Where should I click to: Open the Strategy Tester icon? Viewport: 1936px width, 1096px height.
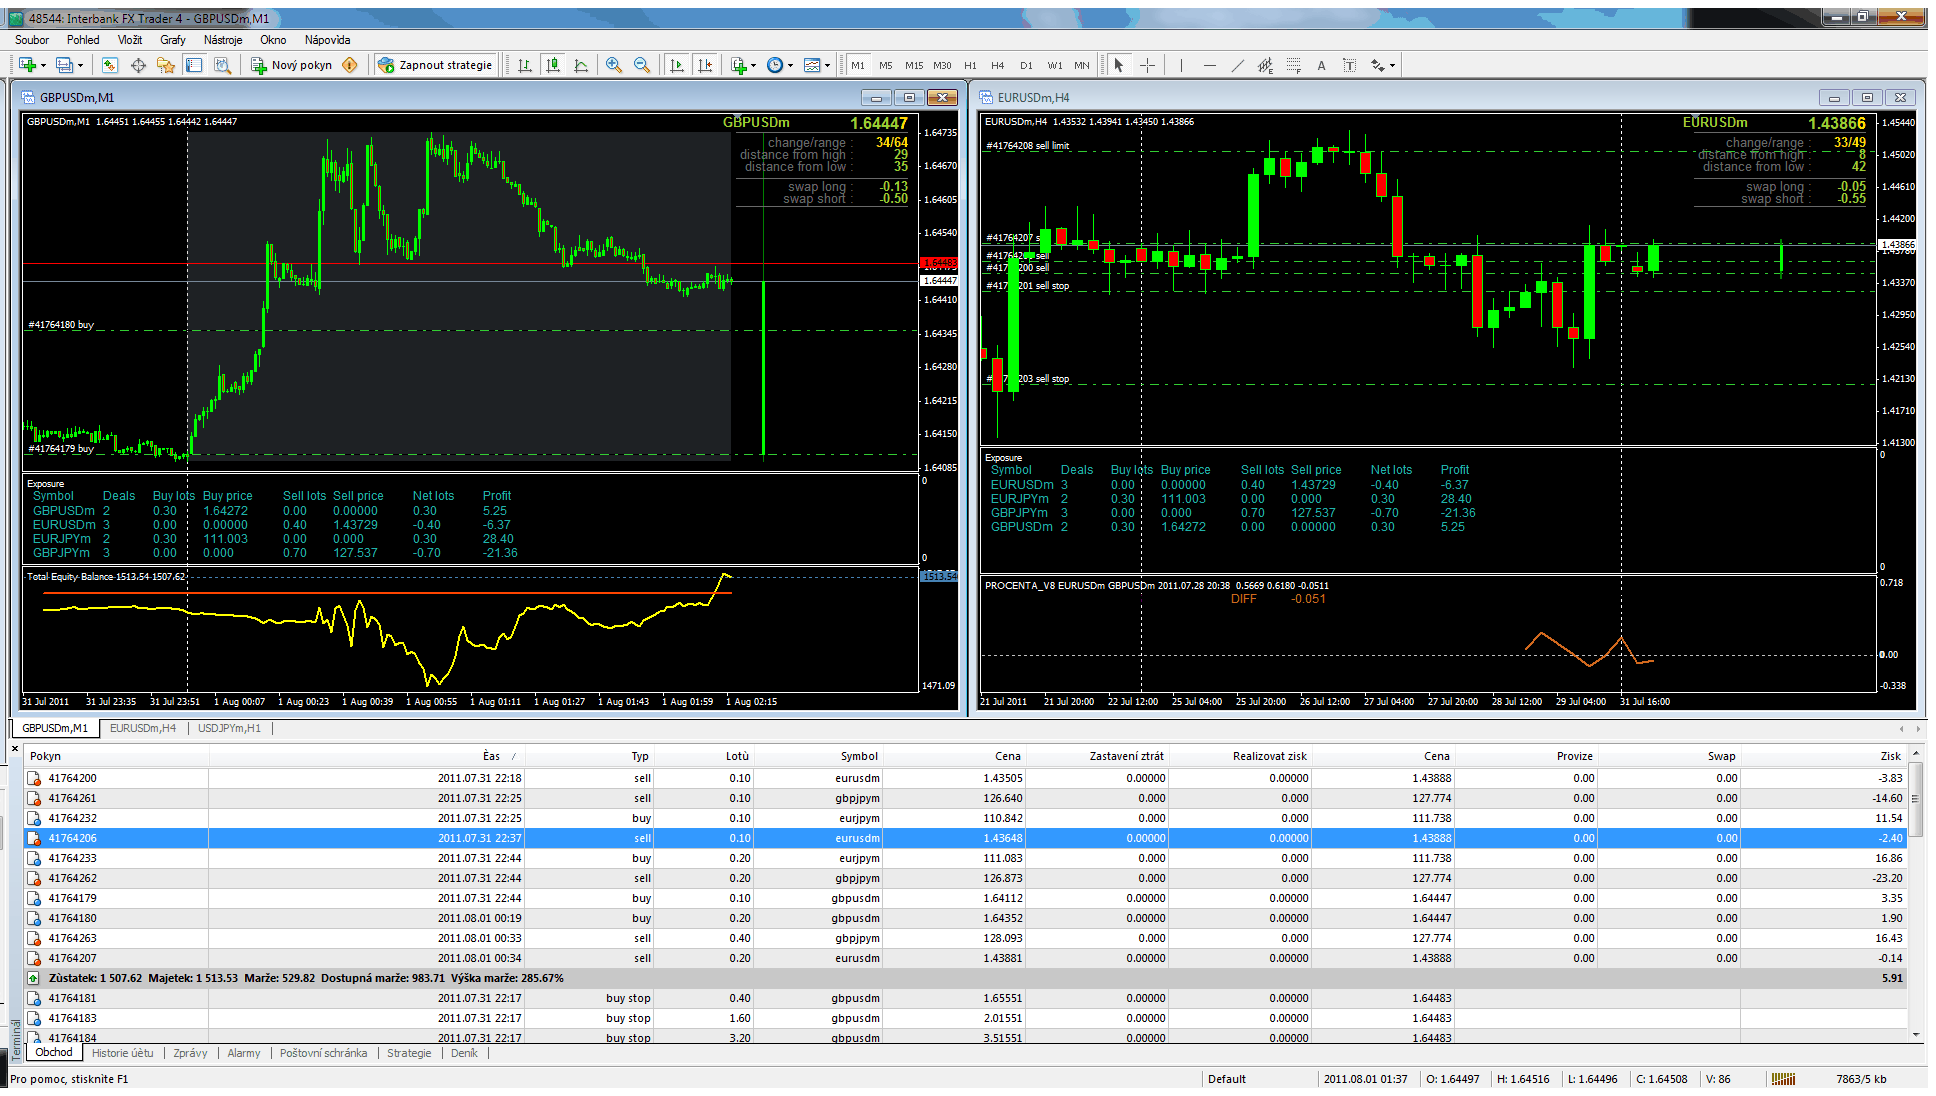pyautogui.click(x=222, y=65)
